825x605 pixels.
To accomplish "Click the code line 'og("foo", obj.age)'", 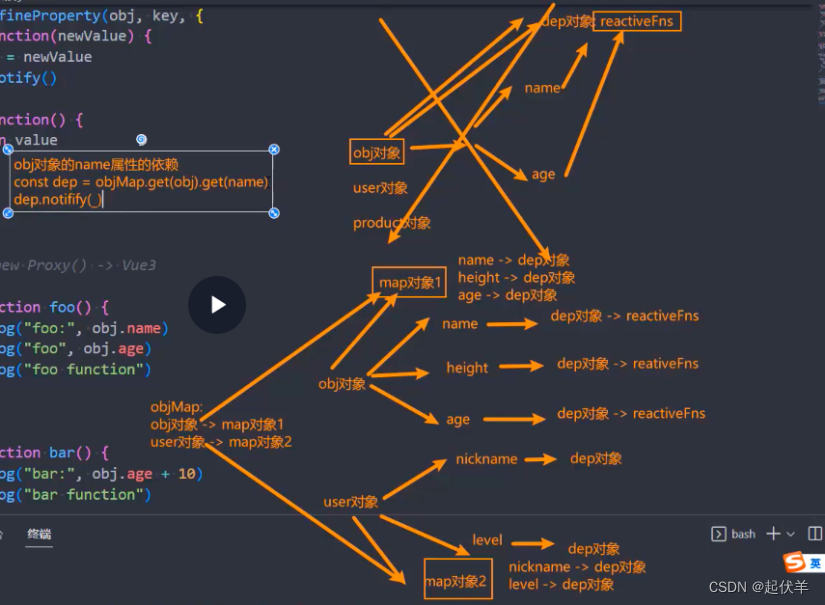I will click(75, 349).
